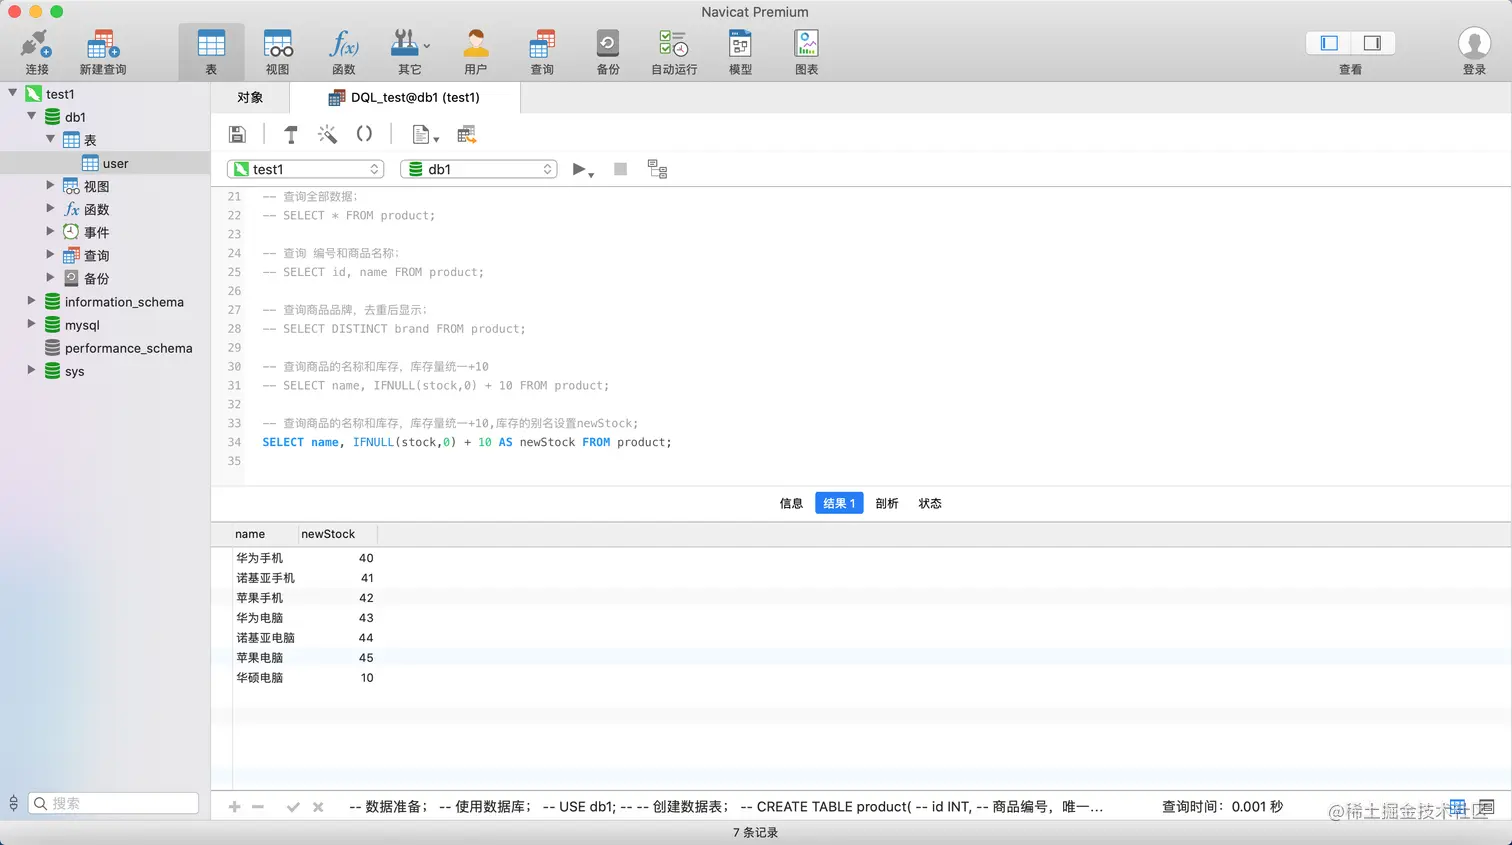Image resolution: width=1512 pixels, height=845 pixels.
Task: Expand the 函数 tree node in sidebar
Action: click(x=51, y=208)
